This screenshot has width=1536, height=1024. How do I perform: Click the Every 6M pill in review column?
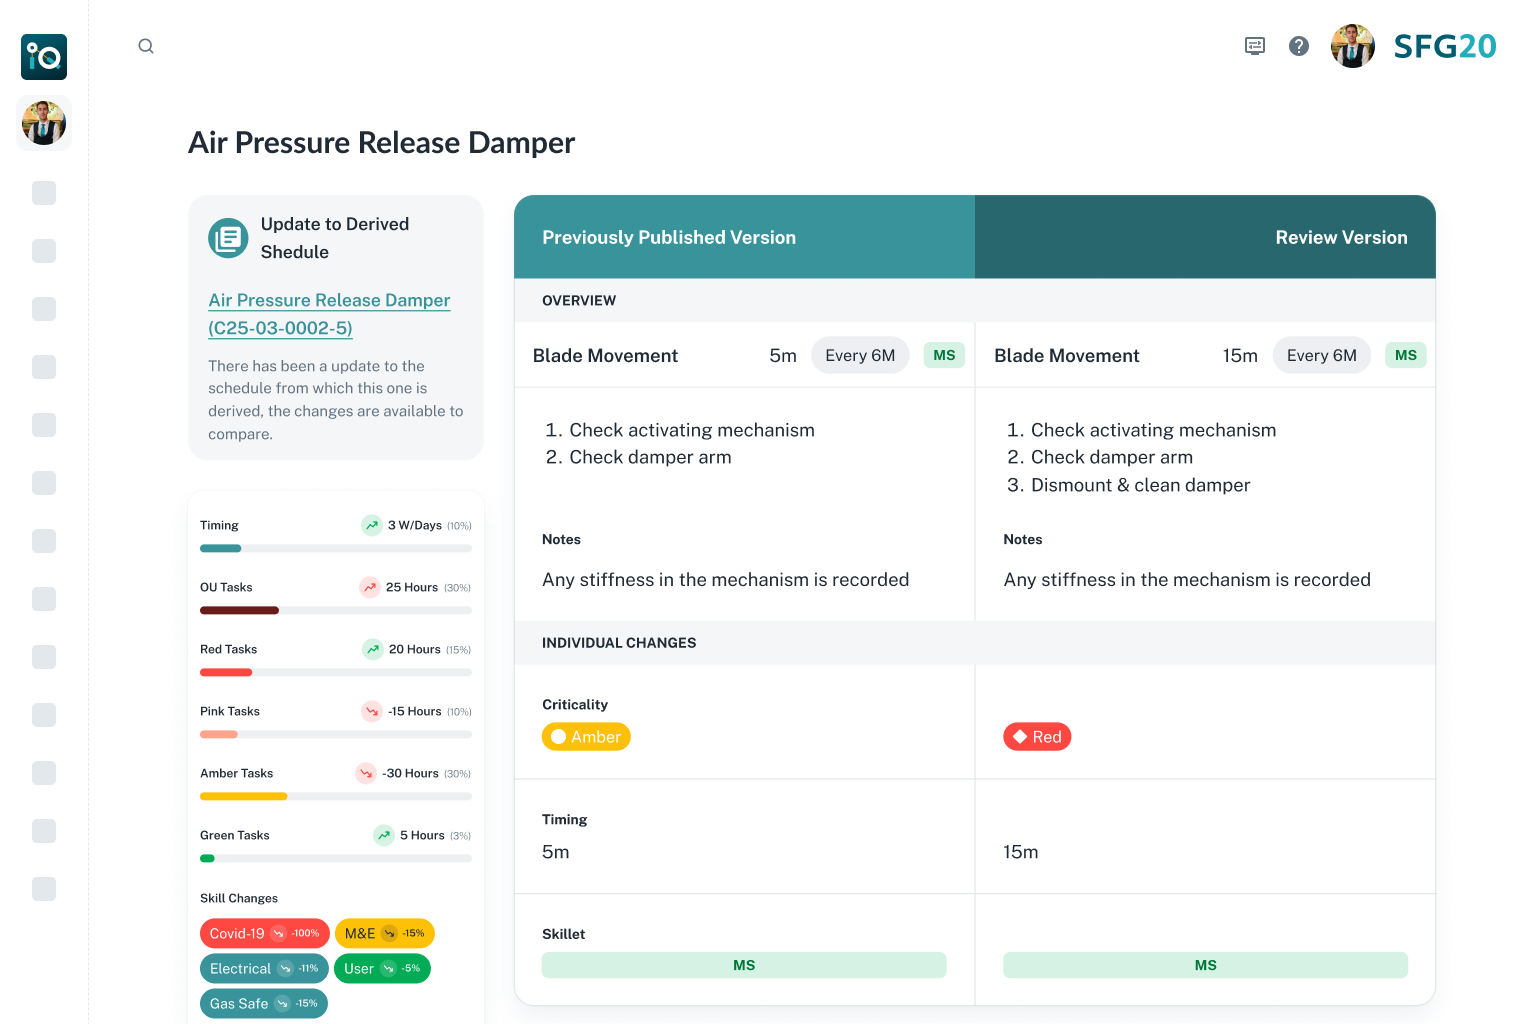click(x=1321, y=355)
